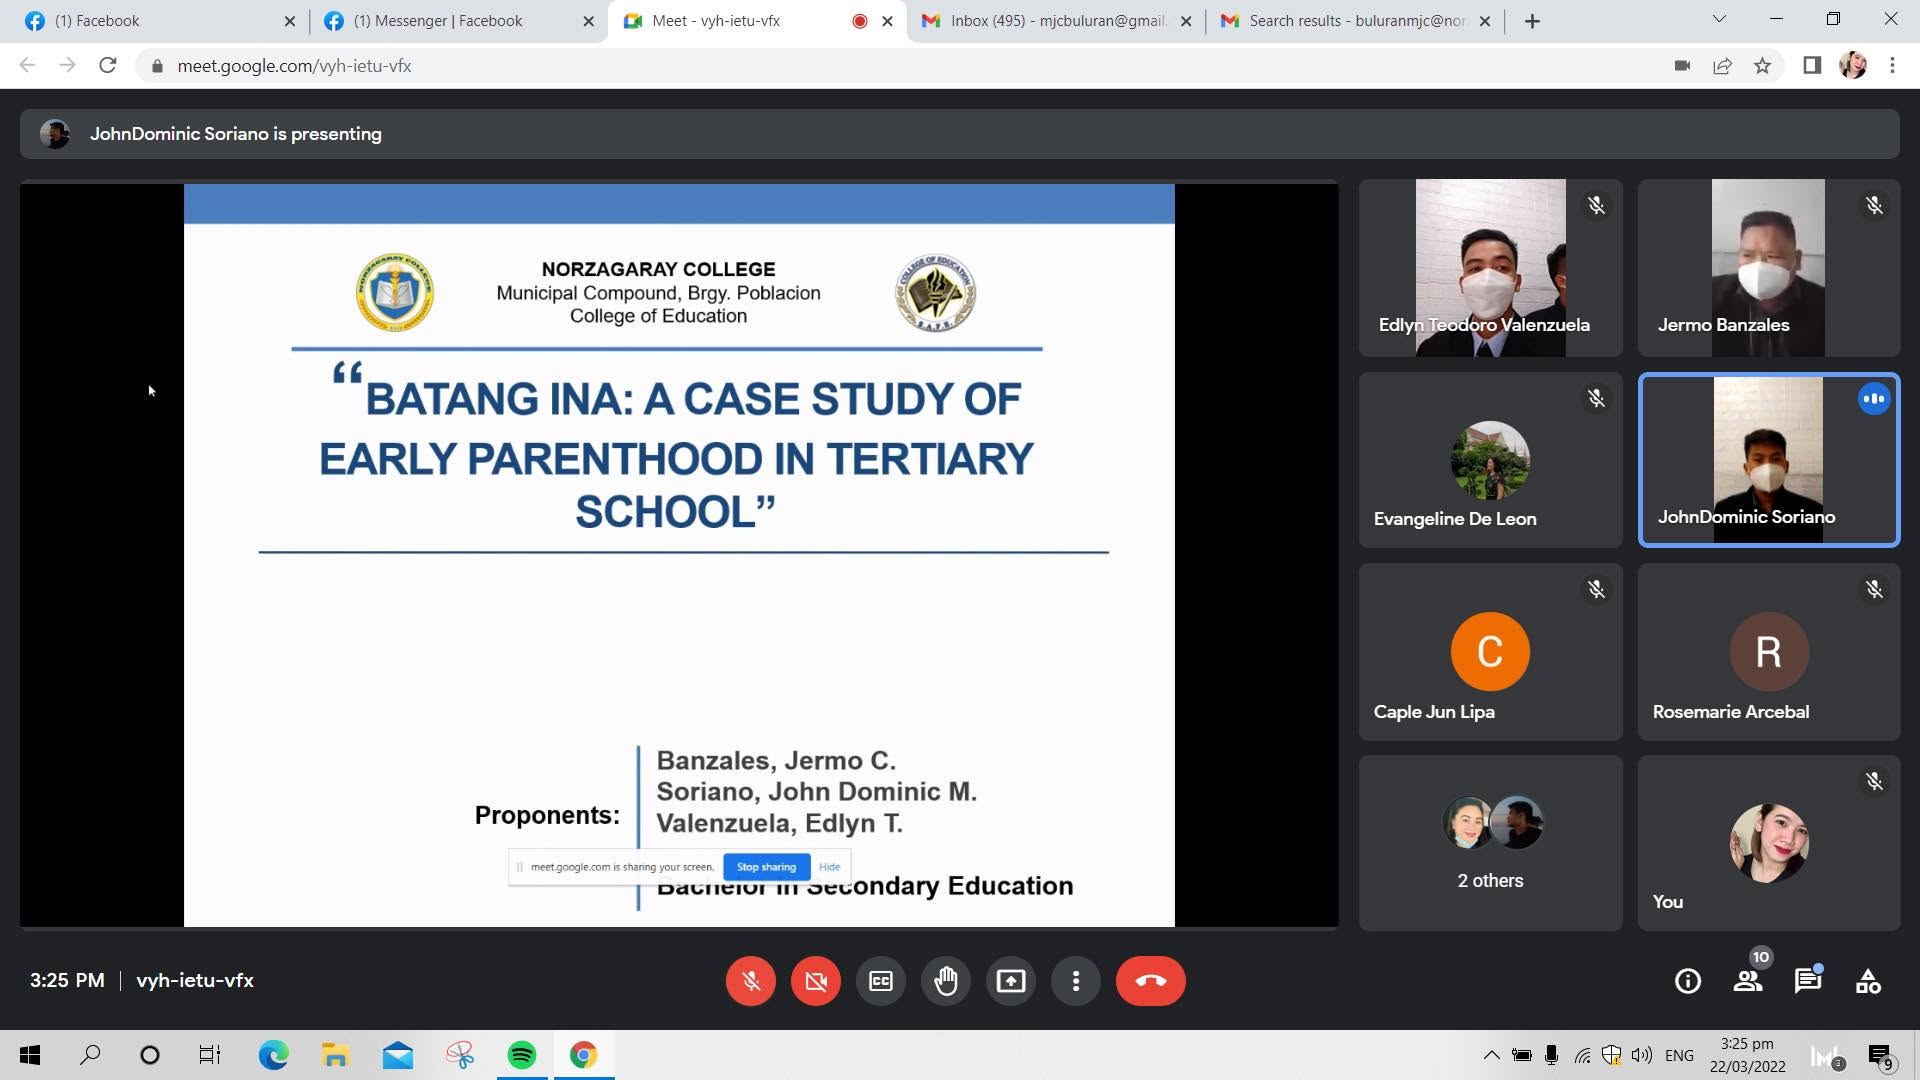Screen dimensions: 1920x1080
Task: Reload the Meet page
Action: click(107, 66)
